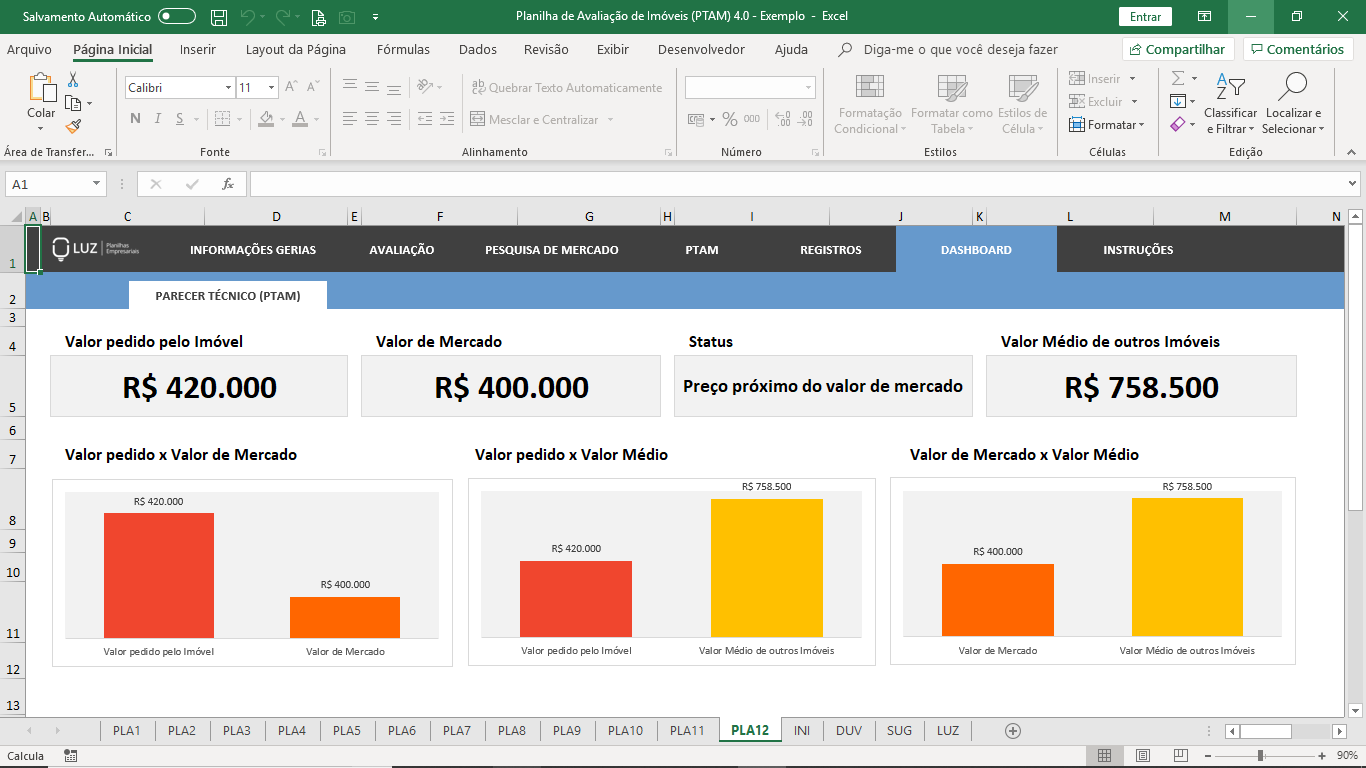Image resolution: width=1366 pixels, height=768 pixels.
Task: Click the Insert Function fx icon
Action: (227, 184)
